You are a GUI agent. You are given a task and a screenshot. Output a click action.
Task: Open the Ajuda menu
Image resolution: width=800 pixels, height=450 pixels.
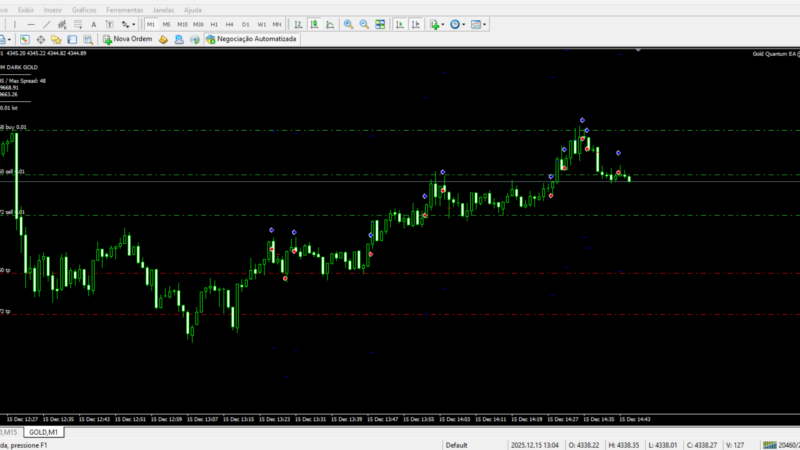[x=192, y=10]
